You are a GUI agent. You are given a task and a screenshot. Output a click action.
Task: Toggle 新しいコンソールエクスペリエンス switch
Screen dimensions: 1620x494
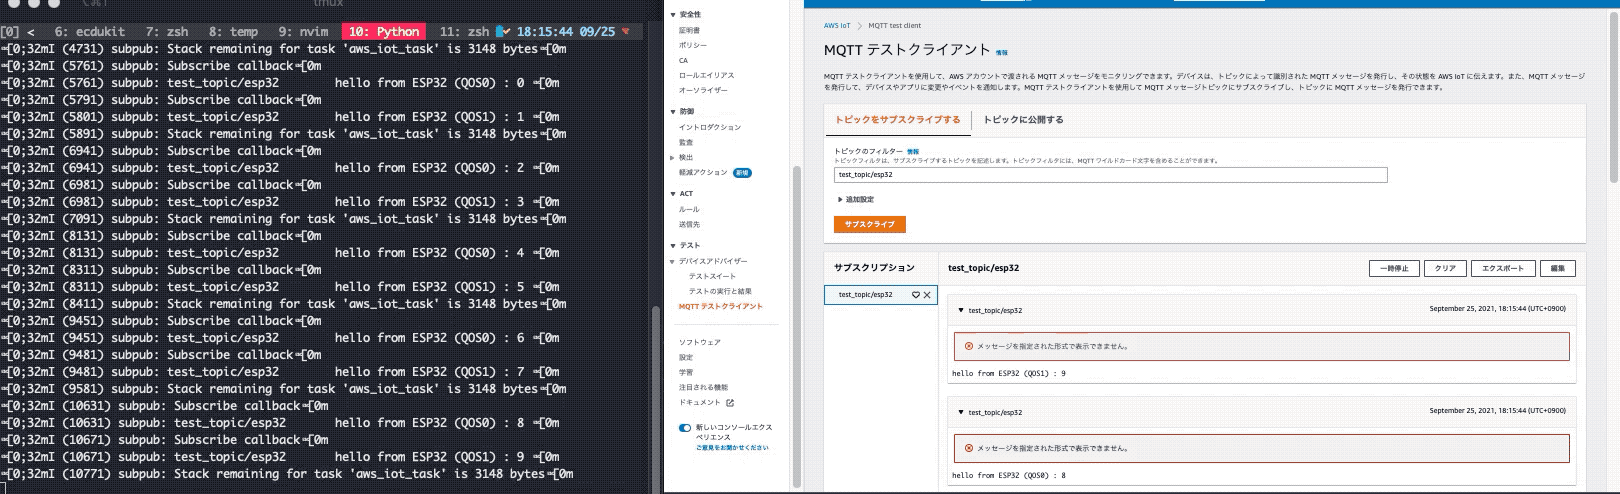(x=685, y=428)
